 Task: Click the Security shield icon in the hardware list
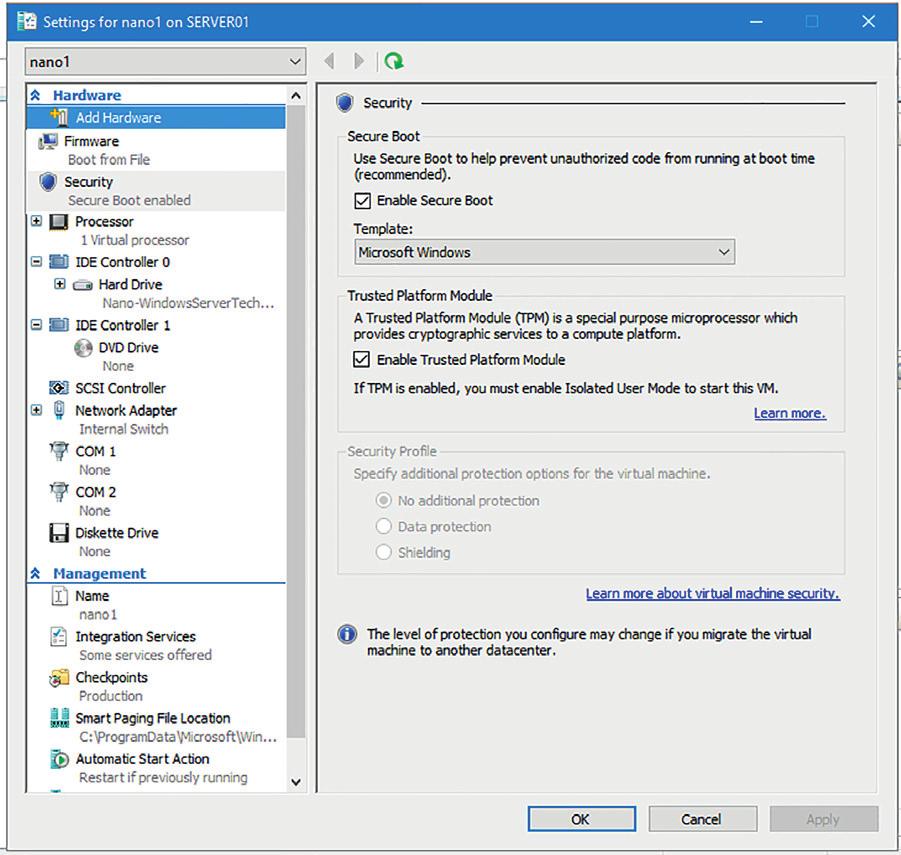pos(48,182)
